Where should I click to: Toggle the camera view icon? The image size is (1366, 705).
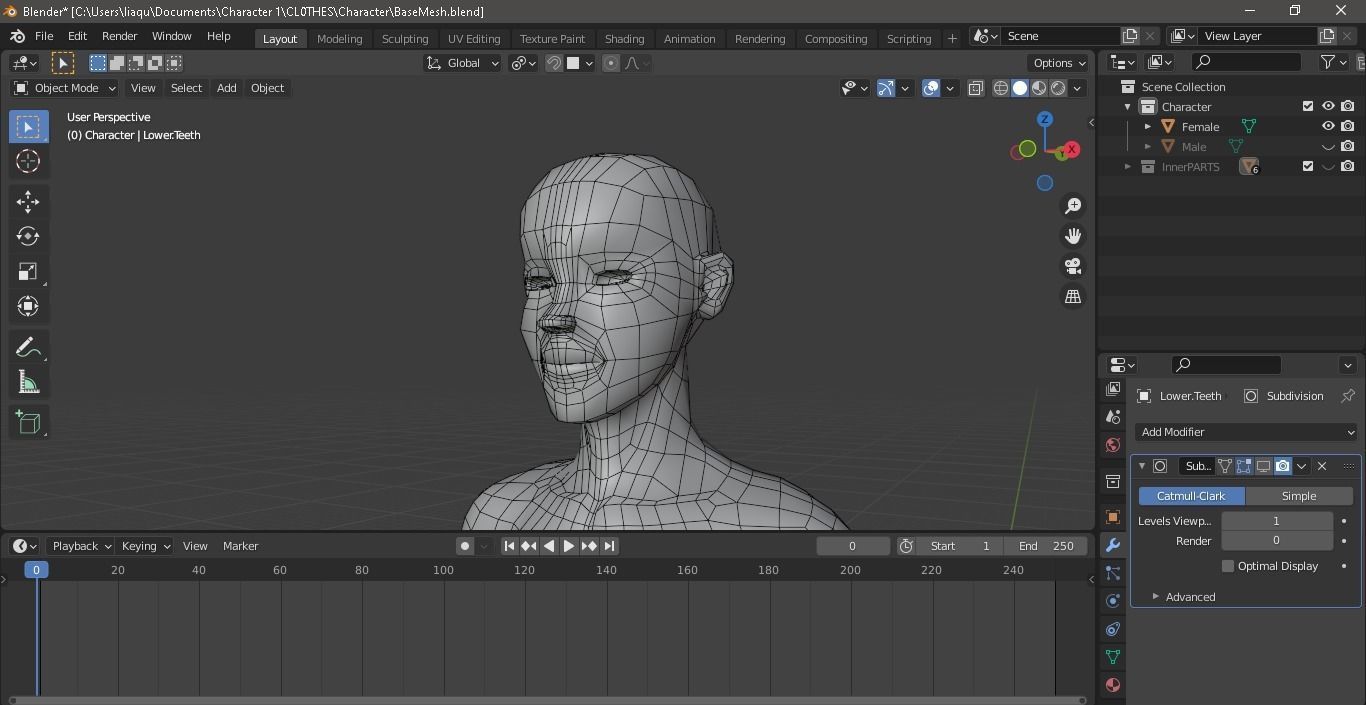(1073, 266)
